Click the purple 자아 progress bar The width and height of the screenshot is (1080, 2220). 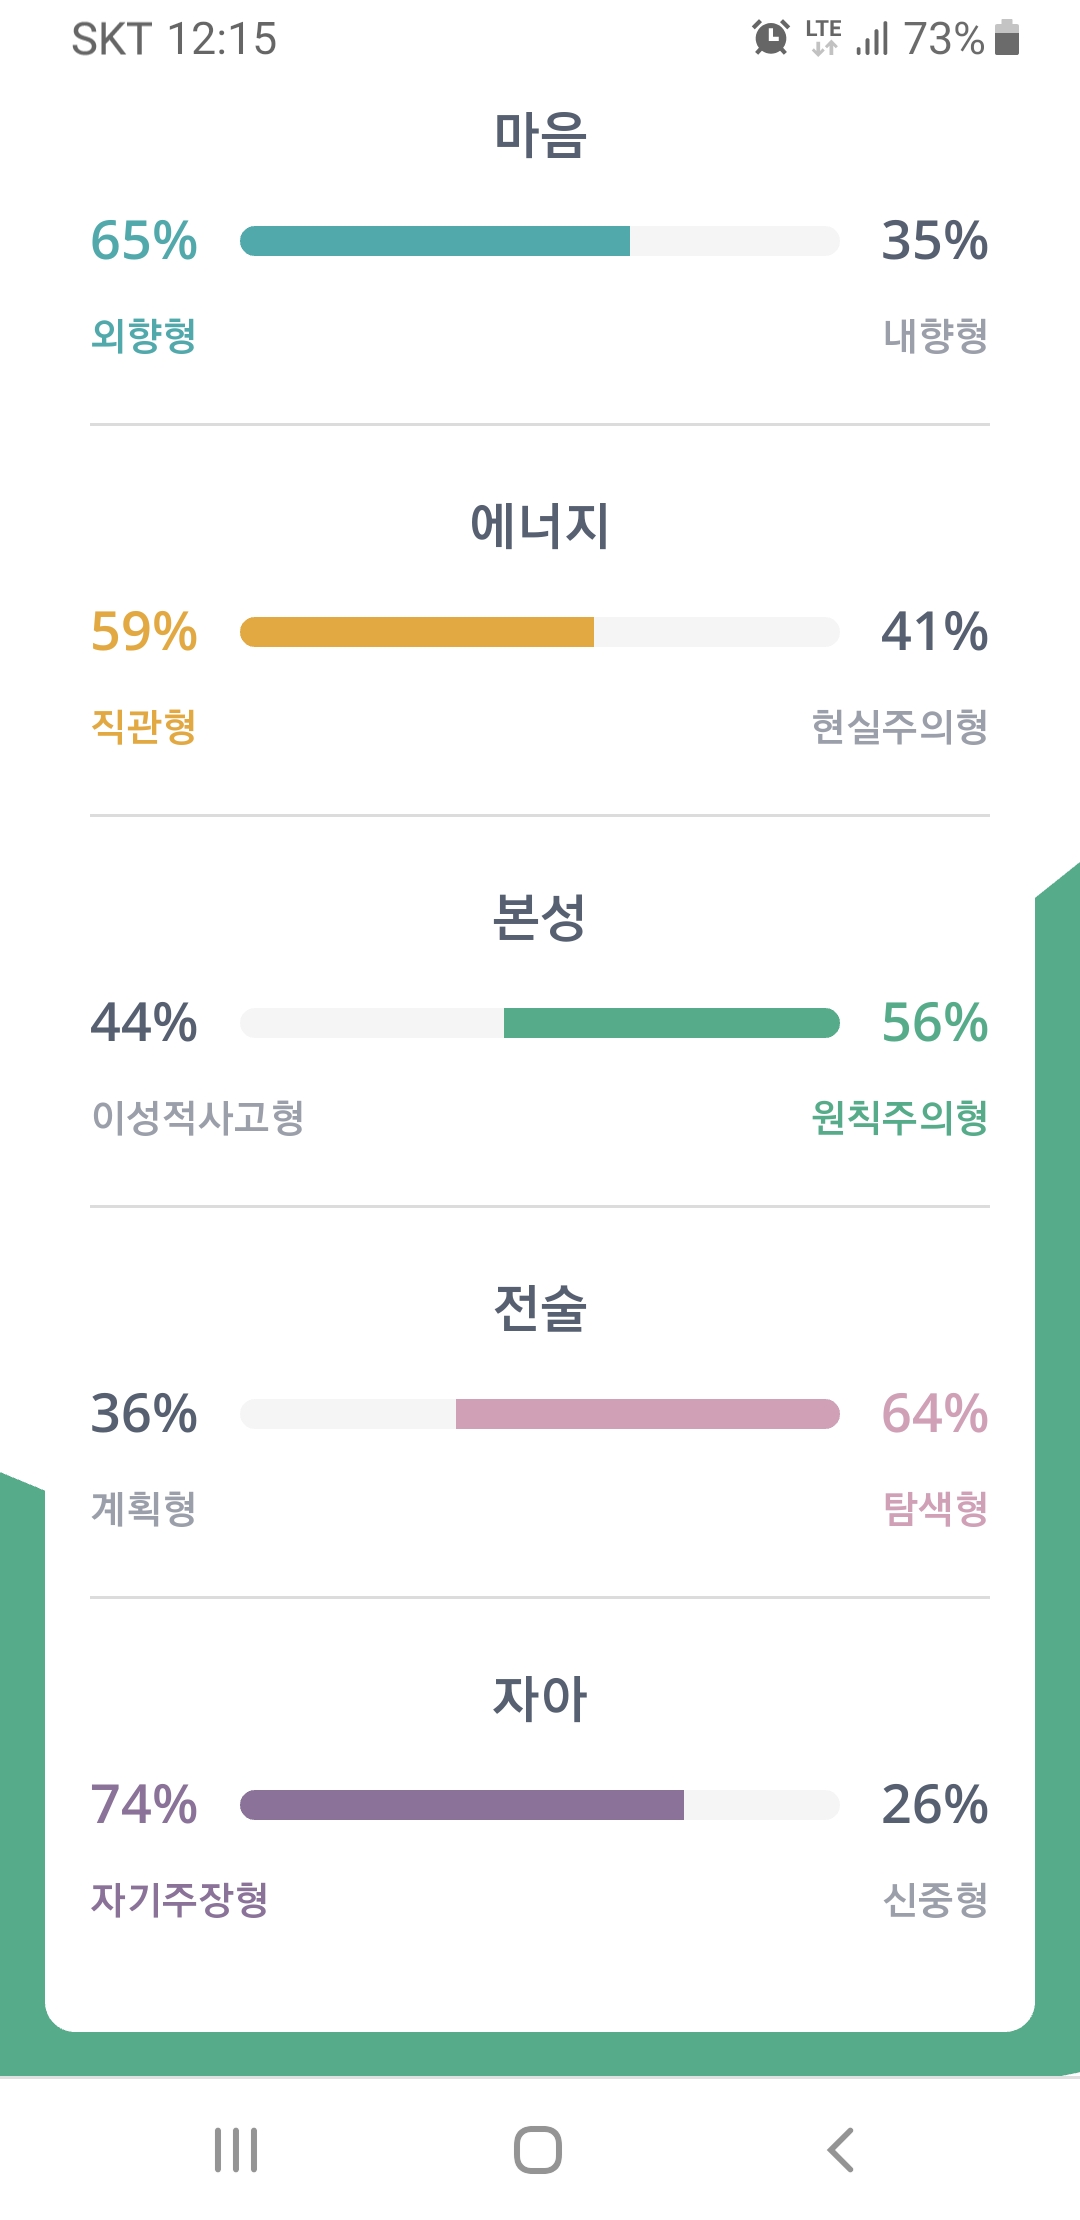(540, 1805)
